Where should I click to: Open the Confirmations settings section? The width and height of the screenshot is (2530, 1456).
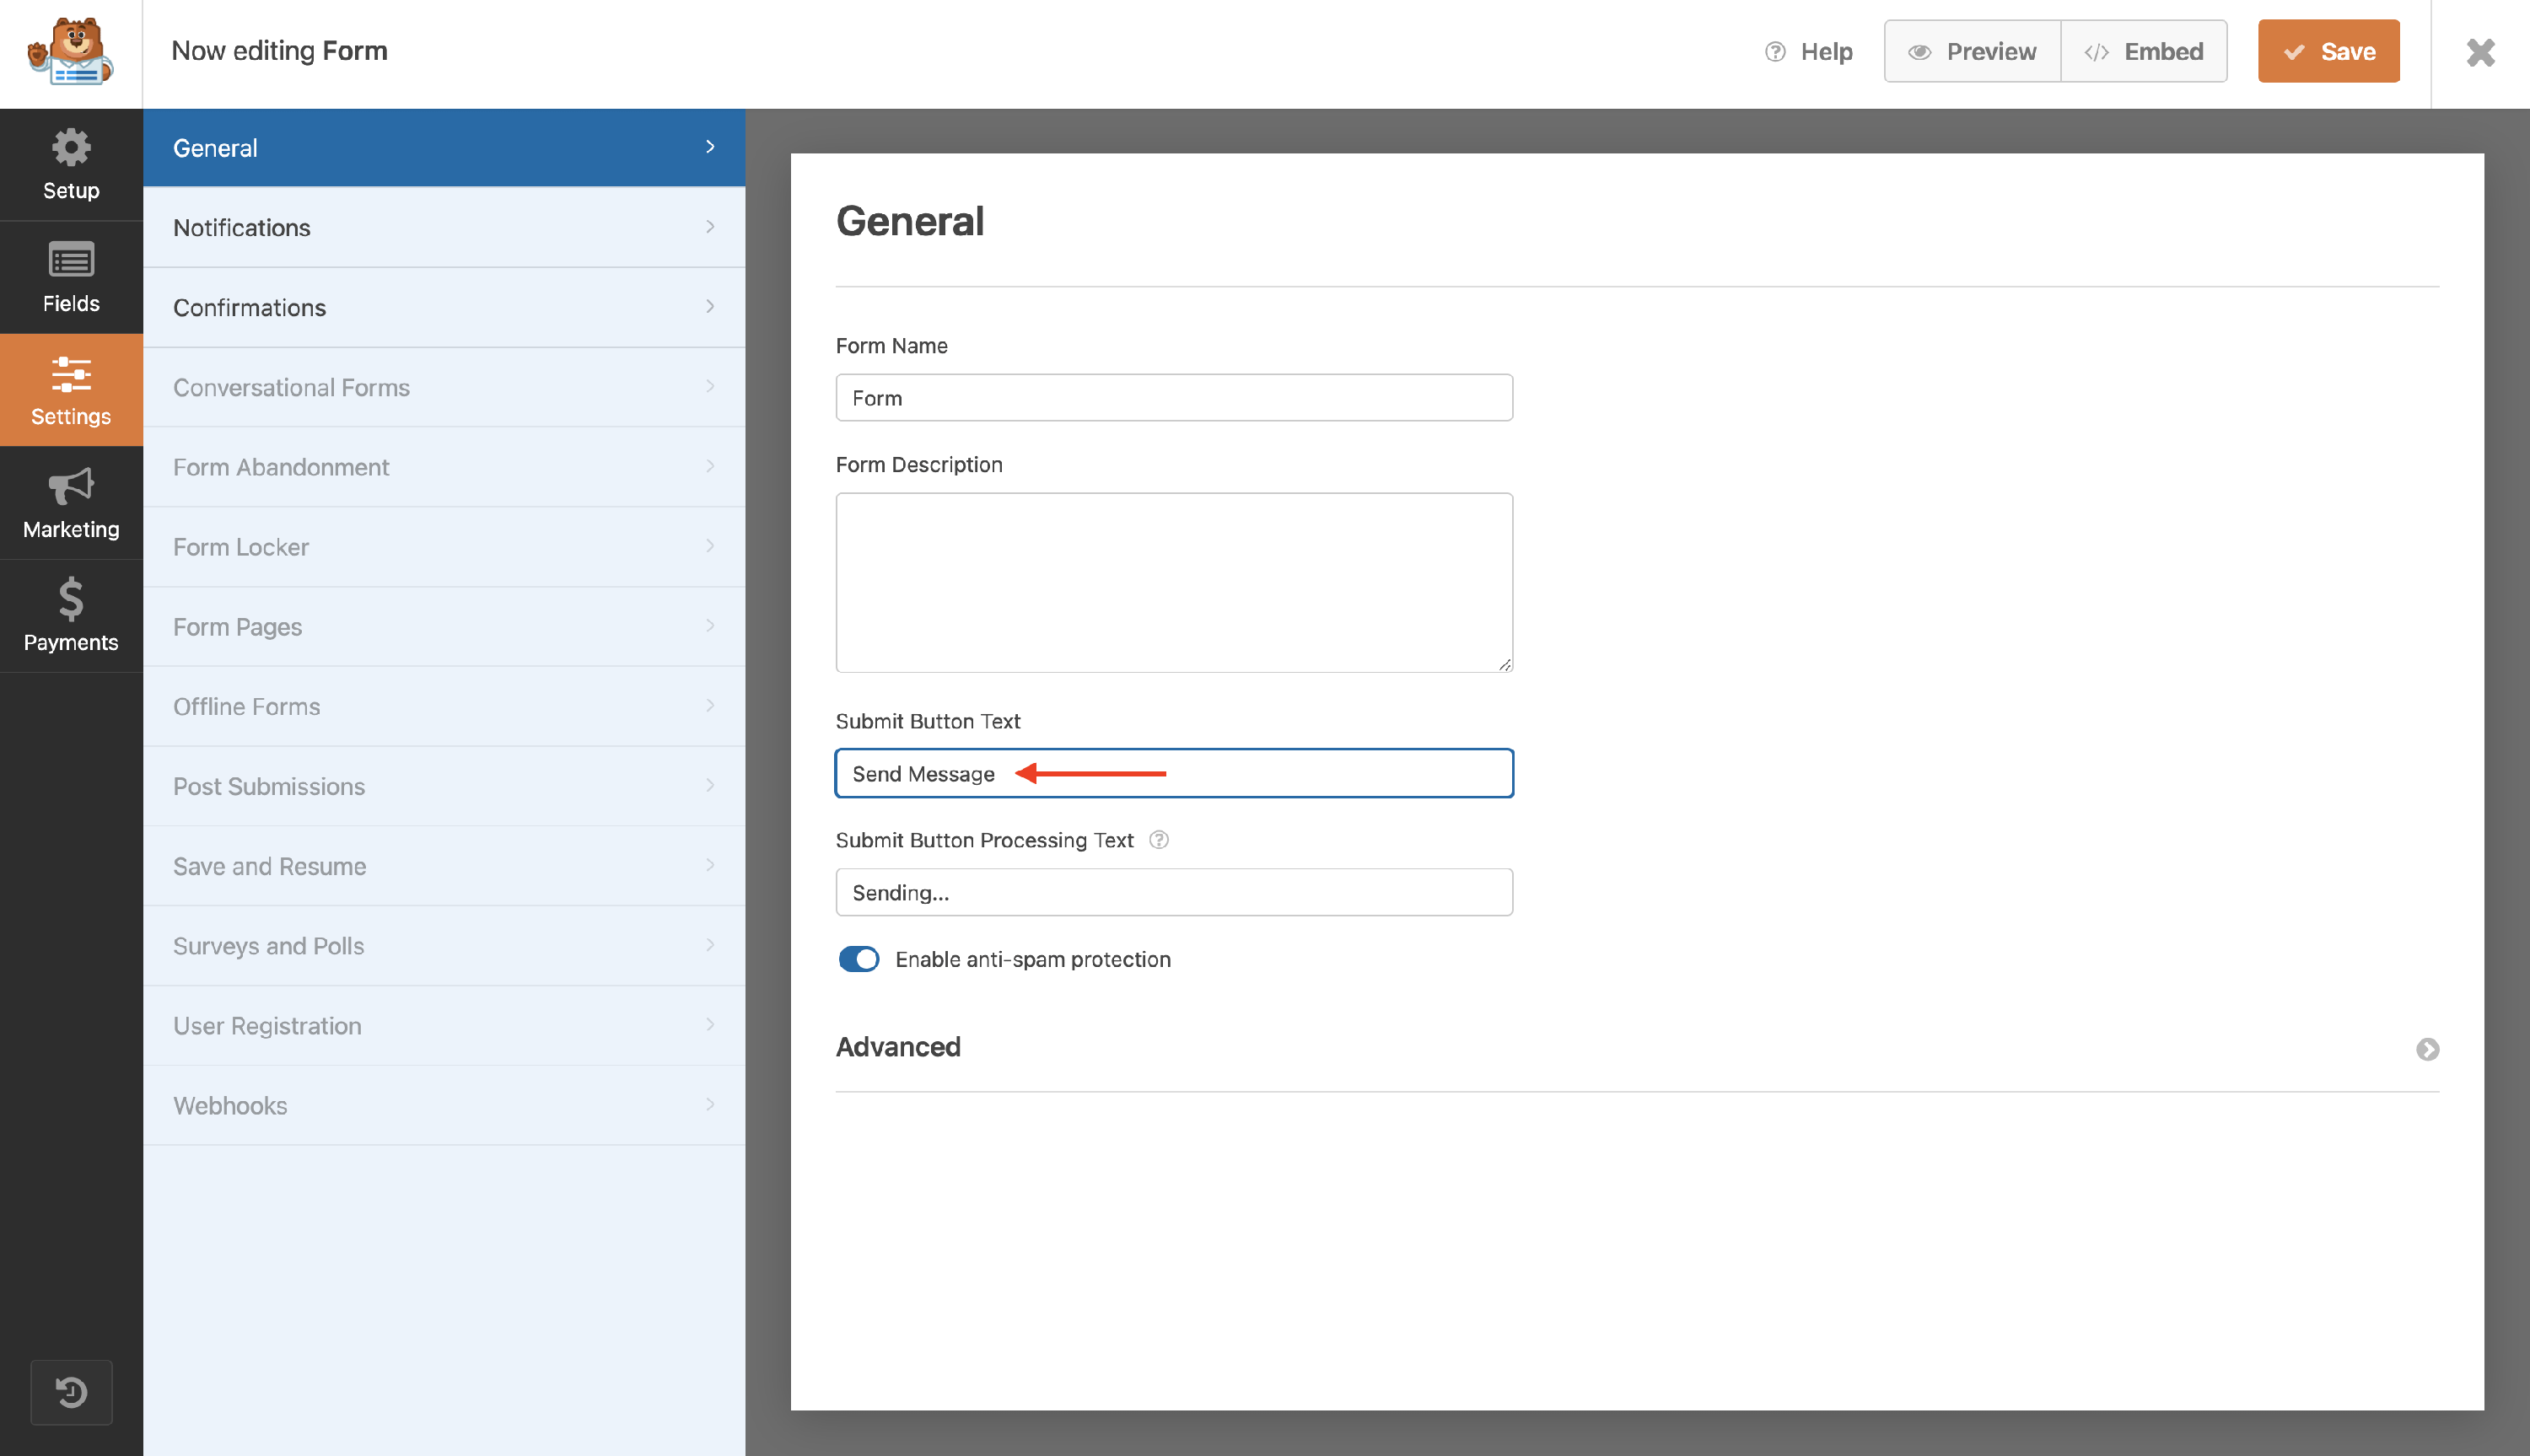coord(444,308)
